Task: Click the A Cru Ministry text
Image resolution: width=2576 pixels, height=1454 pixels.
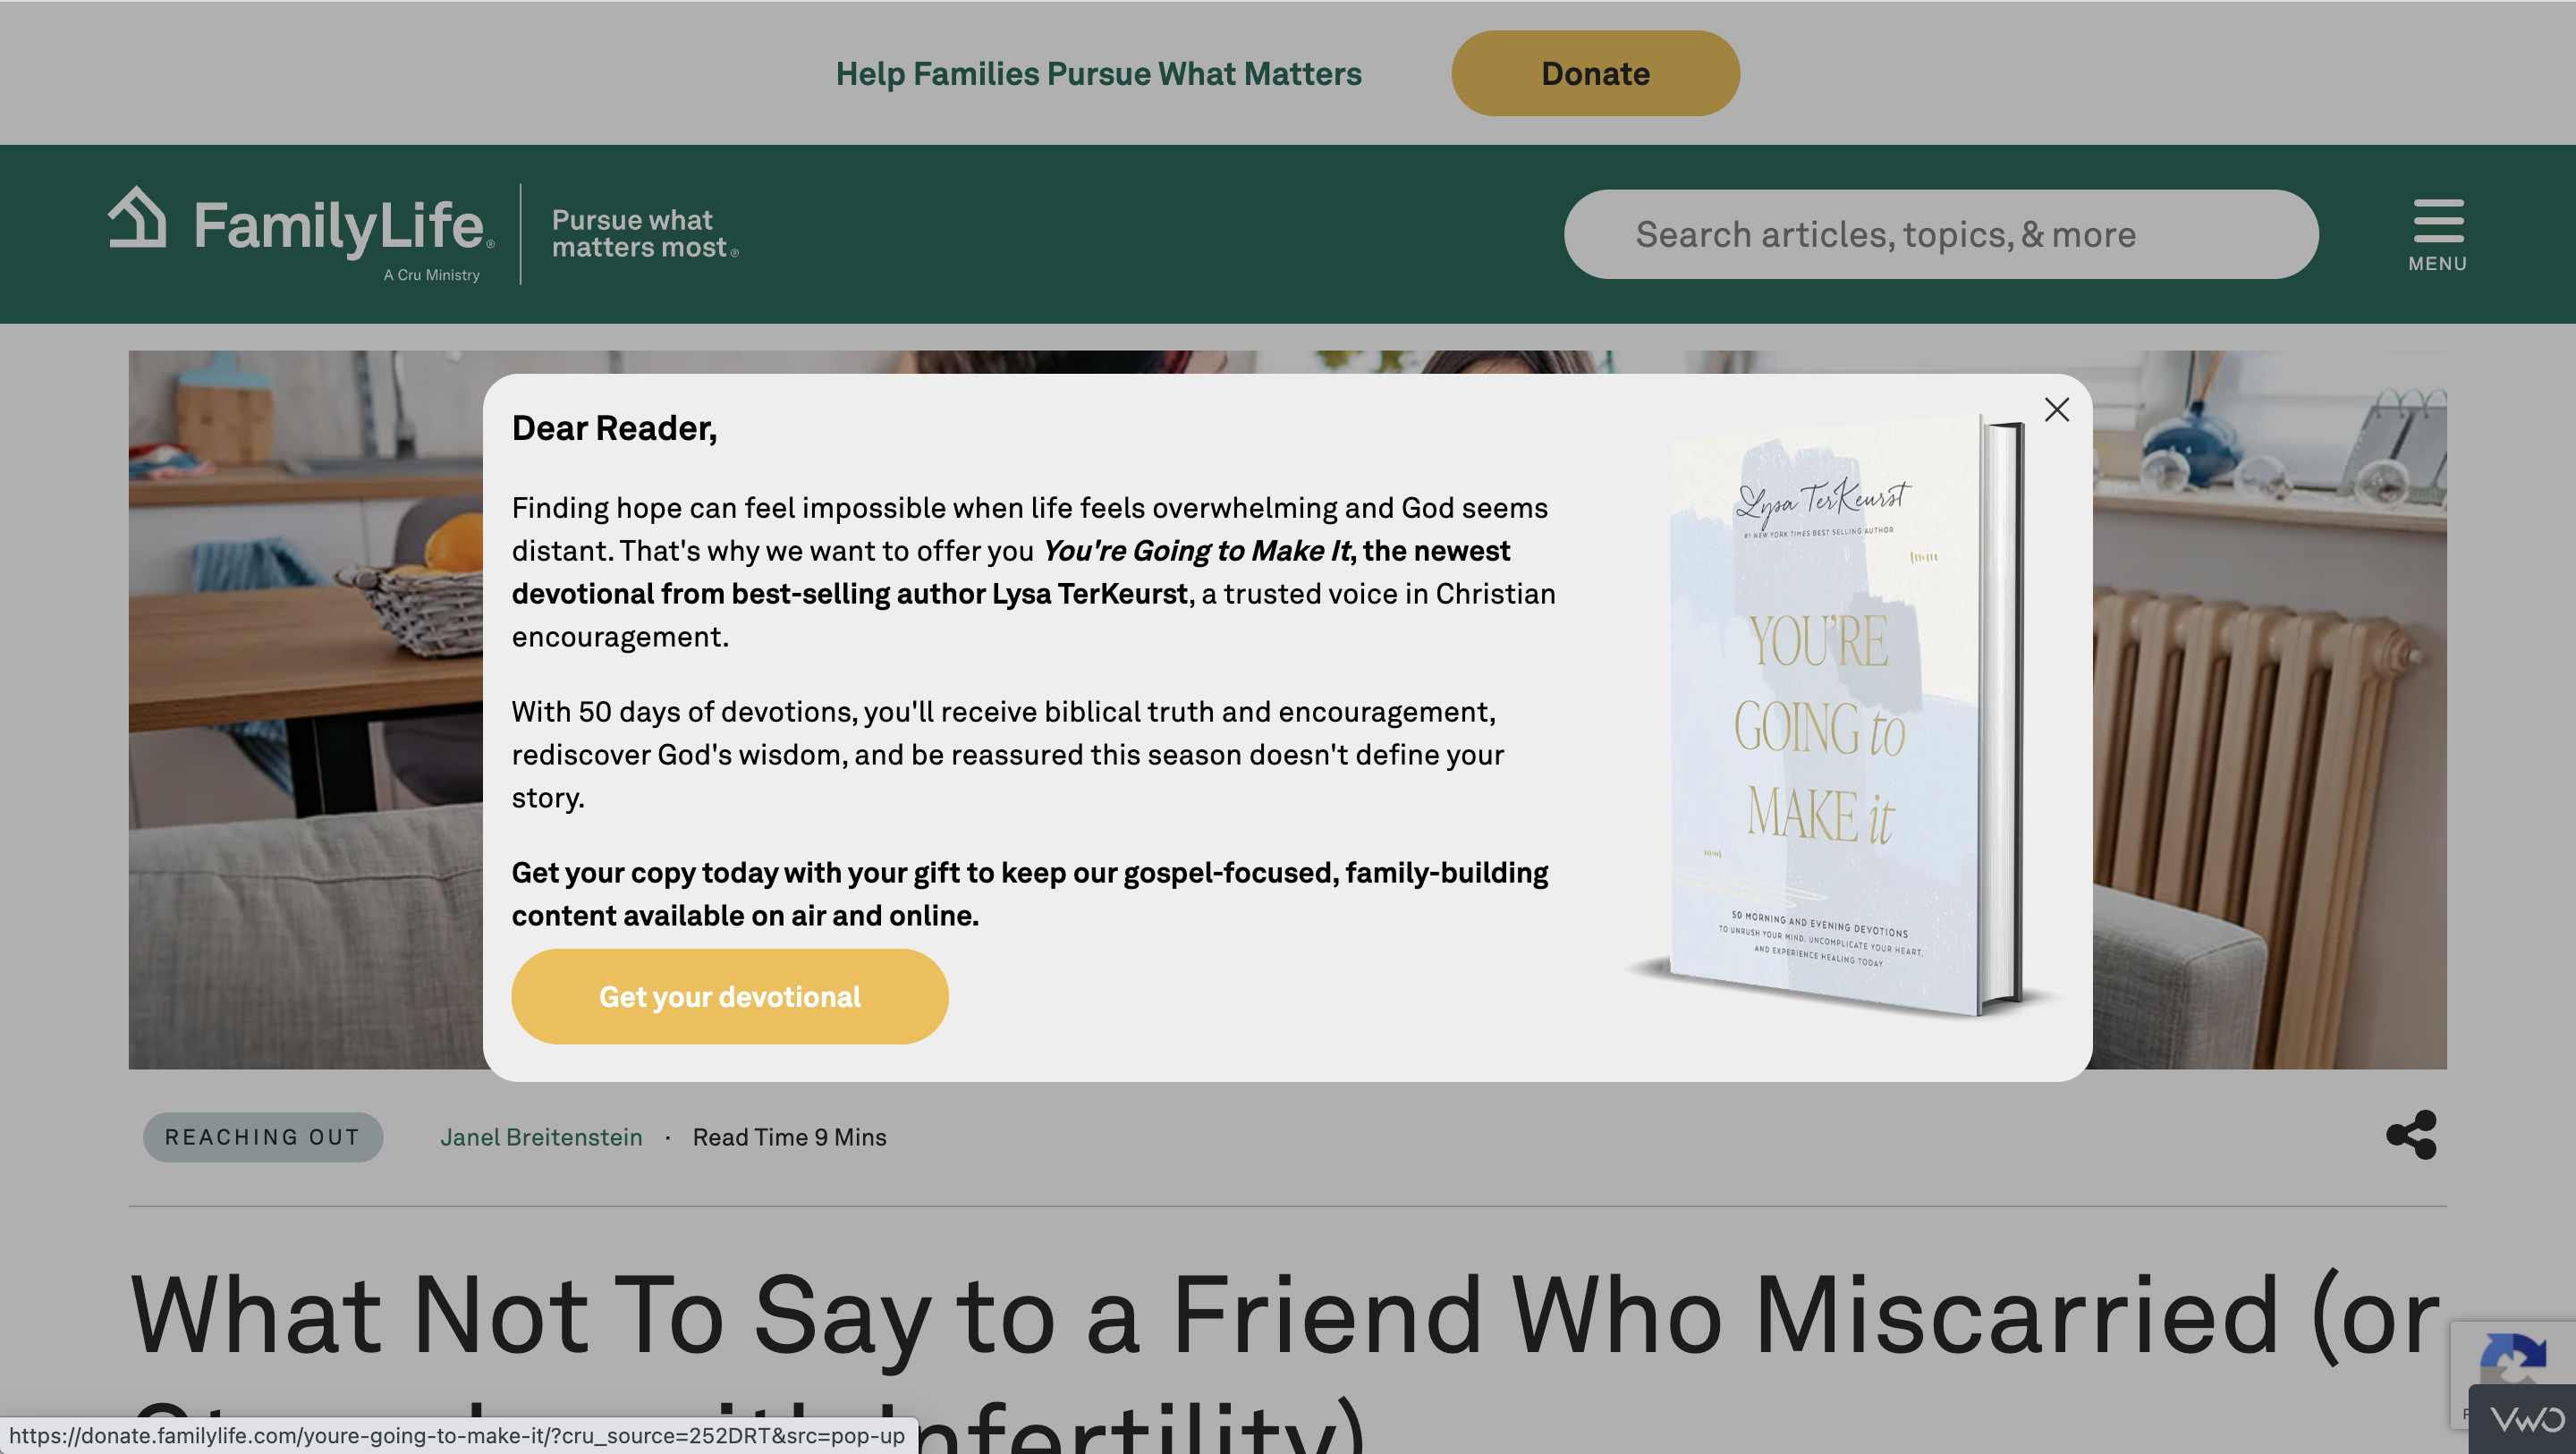Action: [432, 275]
